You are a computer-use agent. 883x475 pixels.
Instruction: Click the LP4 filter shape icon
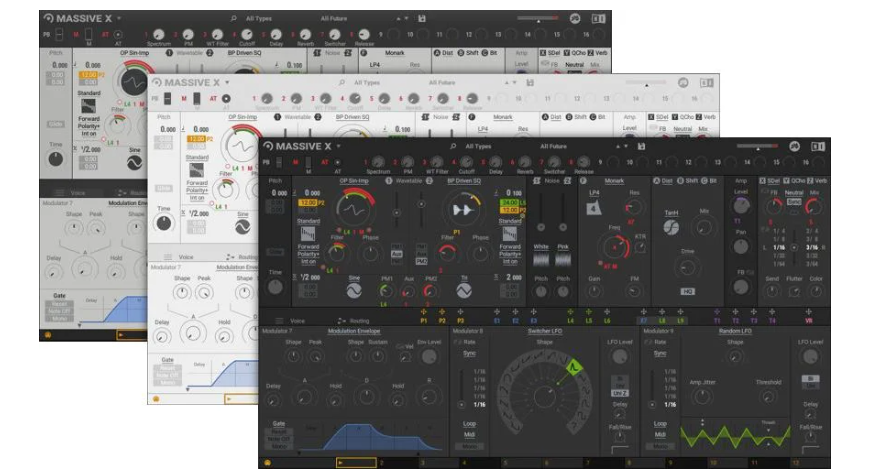click(594, 208)
